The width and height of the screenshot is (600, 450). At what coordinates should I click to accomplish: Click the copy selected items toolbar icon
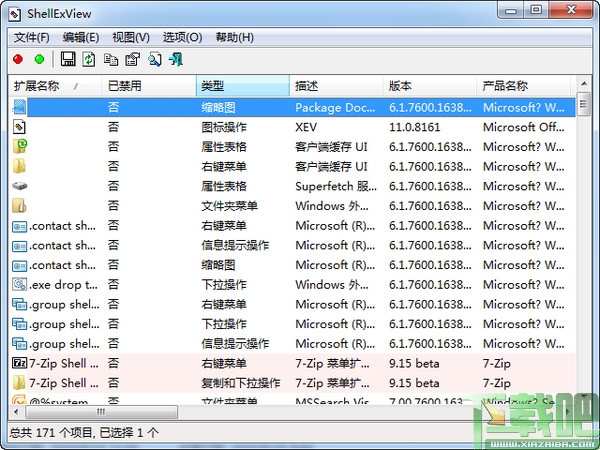[111, 59]
